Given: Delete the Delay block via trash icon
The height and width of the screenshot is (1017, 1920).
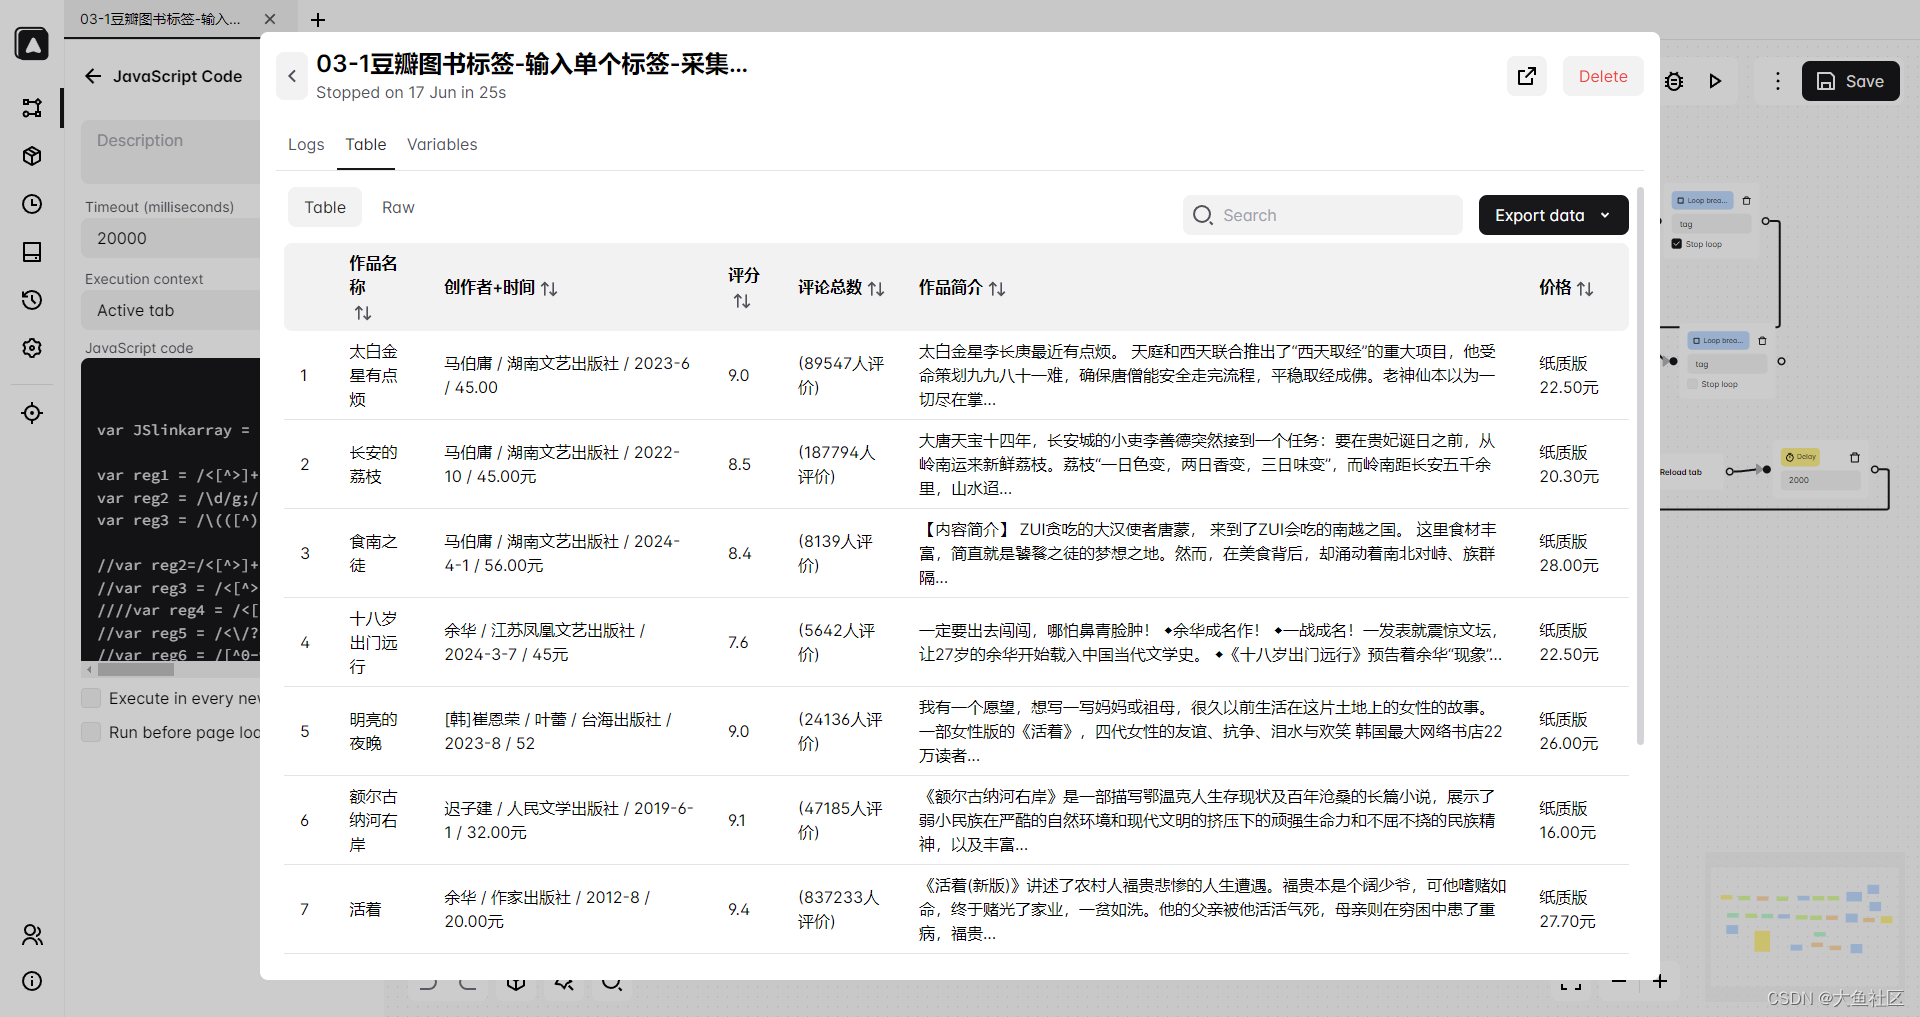Looking at the screenshot, I should 1855,457.
